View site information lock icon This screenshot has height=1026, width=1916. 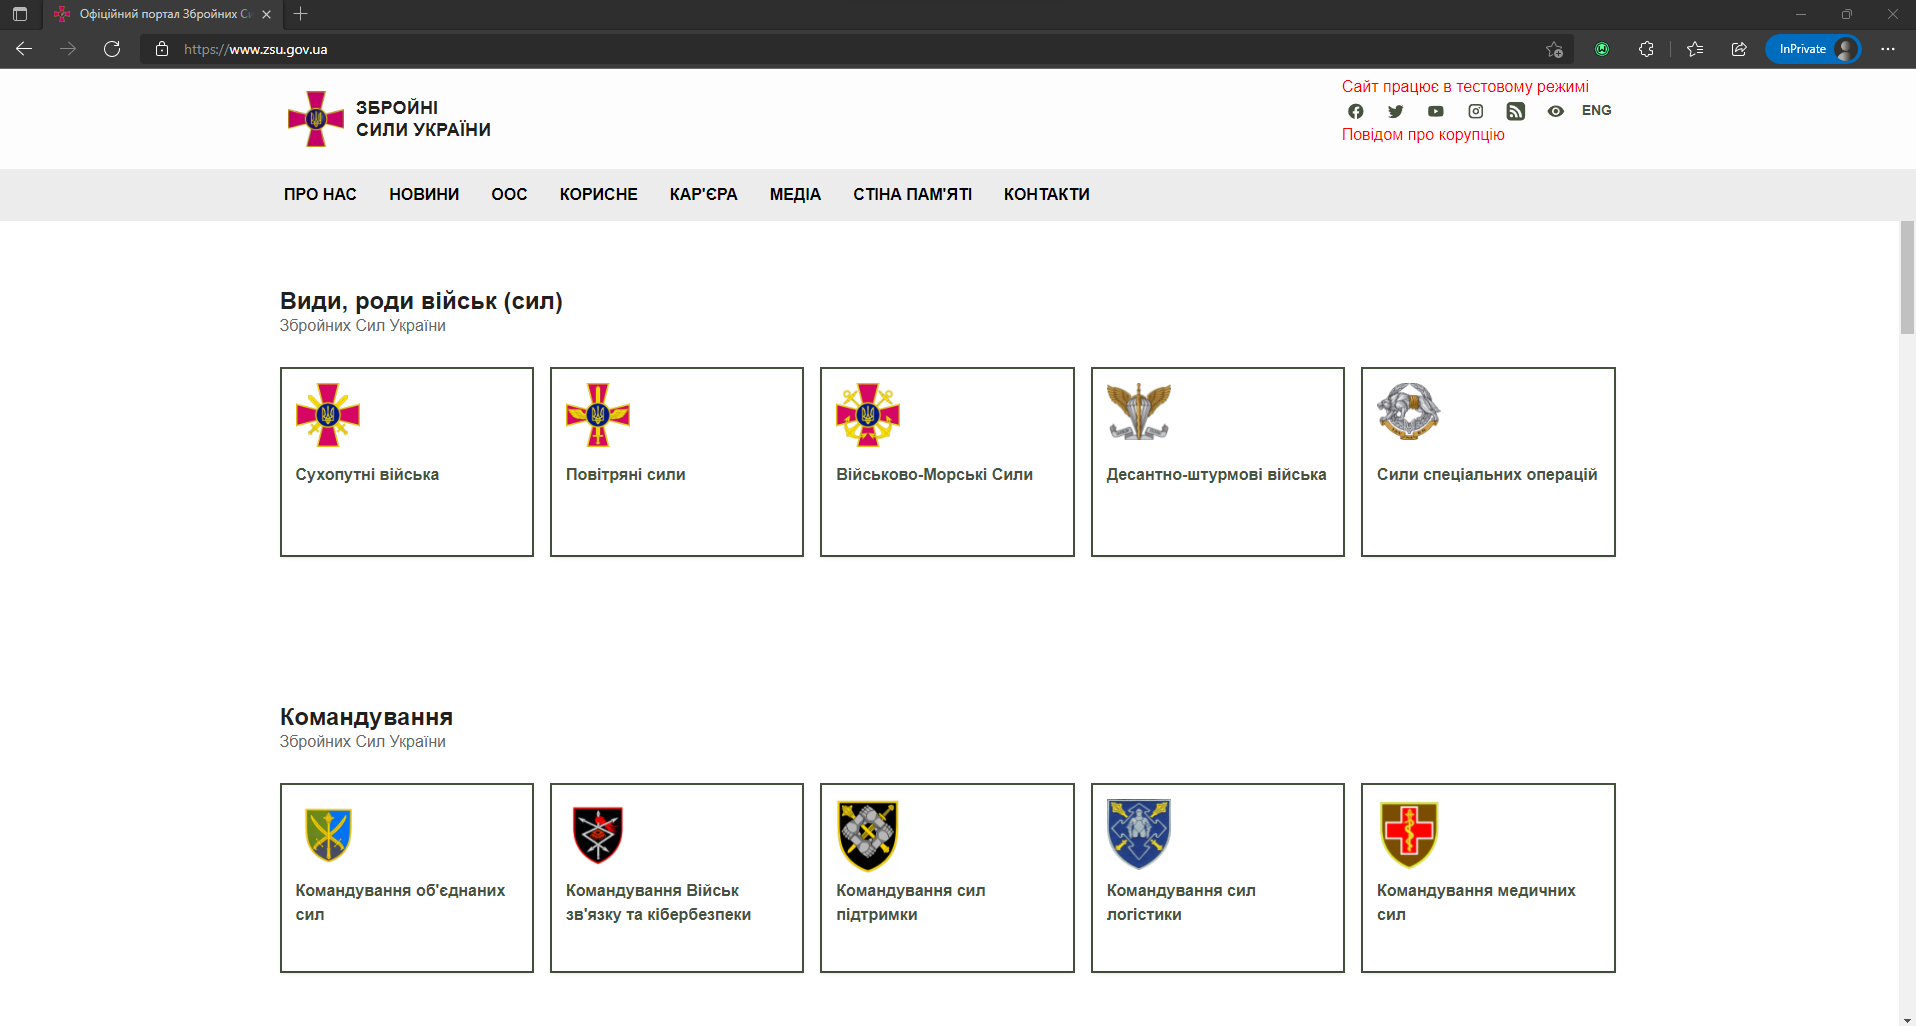coord(162,49)
